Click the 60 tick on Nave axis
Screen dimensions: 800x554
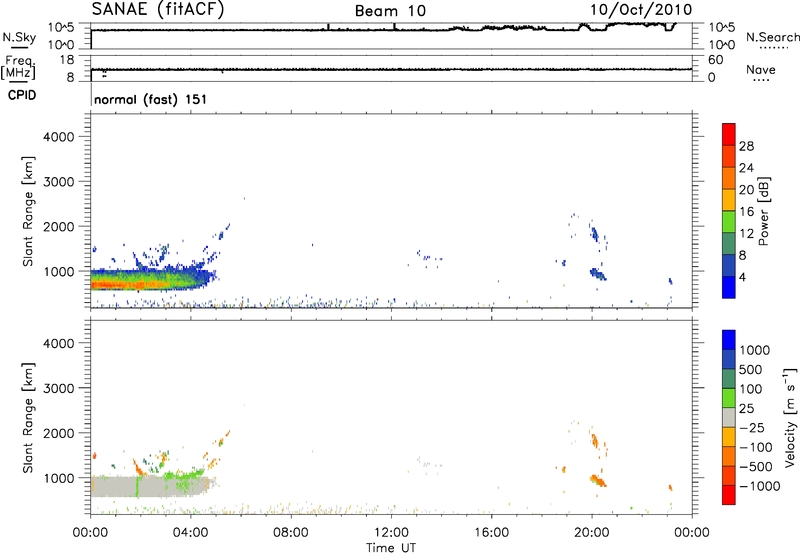coord(715,60)
